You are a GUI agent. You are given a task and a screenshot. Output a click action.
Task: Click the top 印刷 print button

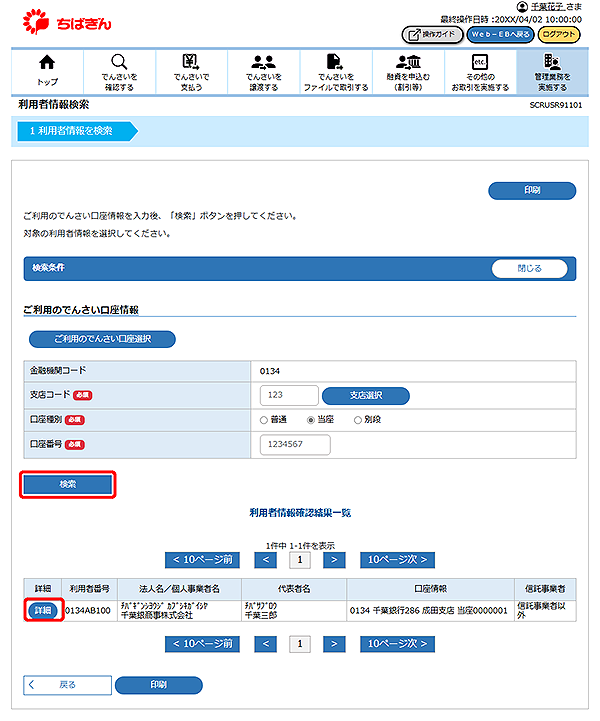(x=532, y=191)
